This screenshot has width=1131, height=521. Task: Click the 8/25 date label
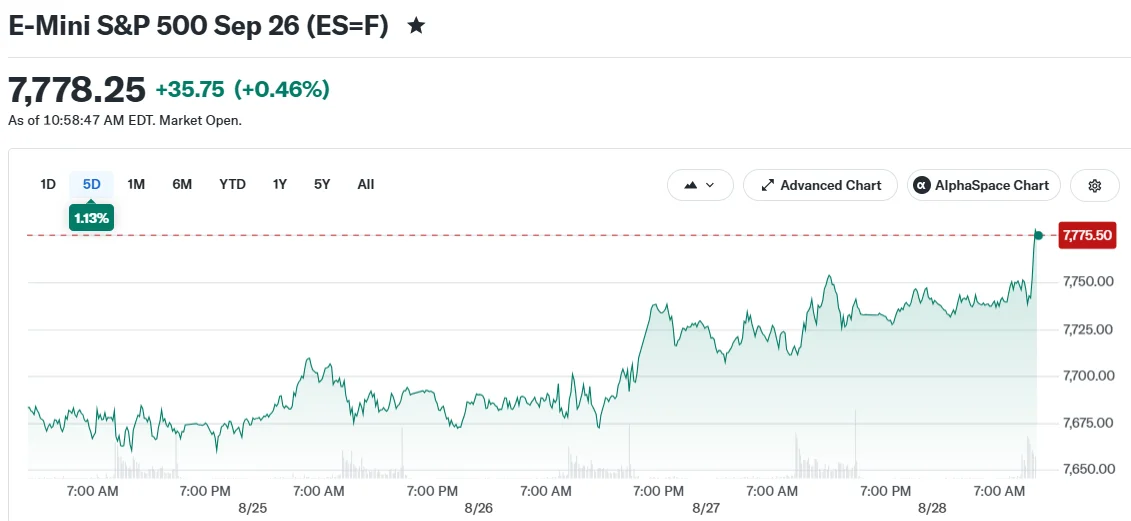[x=252, y=507]
